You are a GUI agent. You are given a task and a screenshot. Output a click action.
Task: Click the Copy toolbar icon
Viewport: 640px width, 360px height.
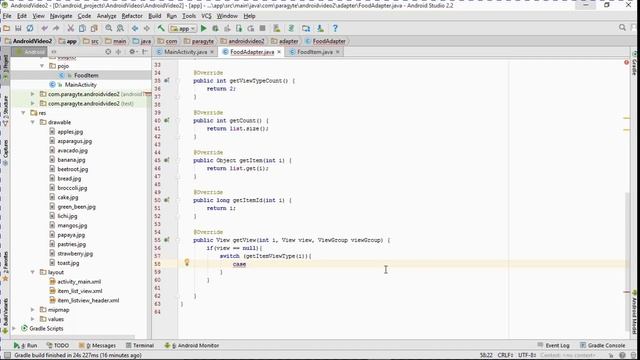click(82, 28)
